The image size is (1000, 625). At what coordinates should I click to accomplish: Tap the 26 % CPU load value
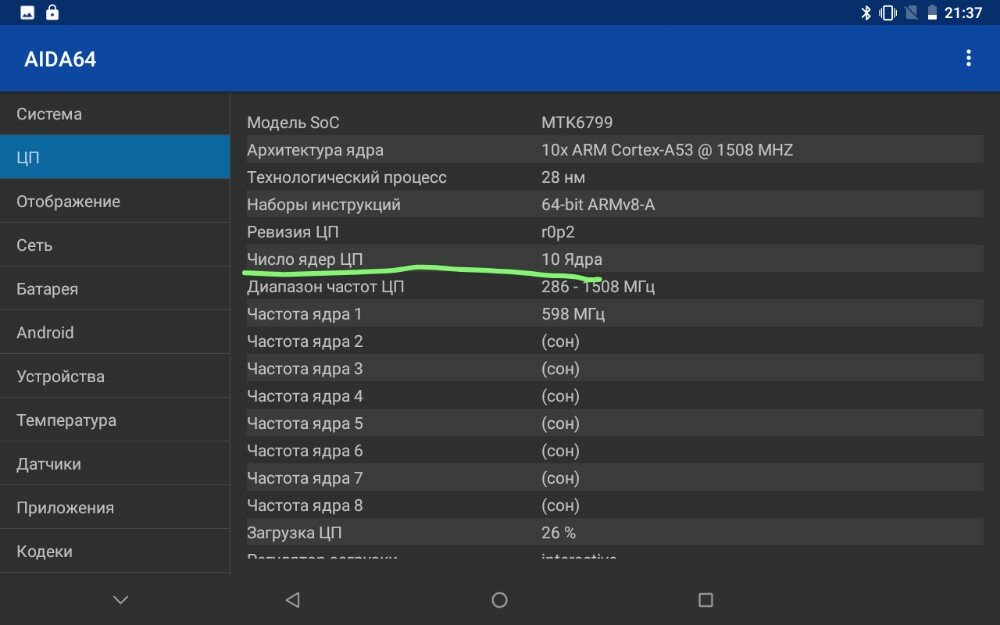tap(559, 533)
